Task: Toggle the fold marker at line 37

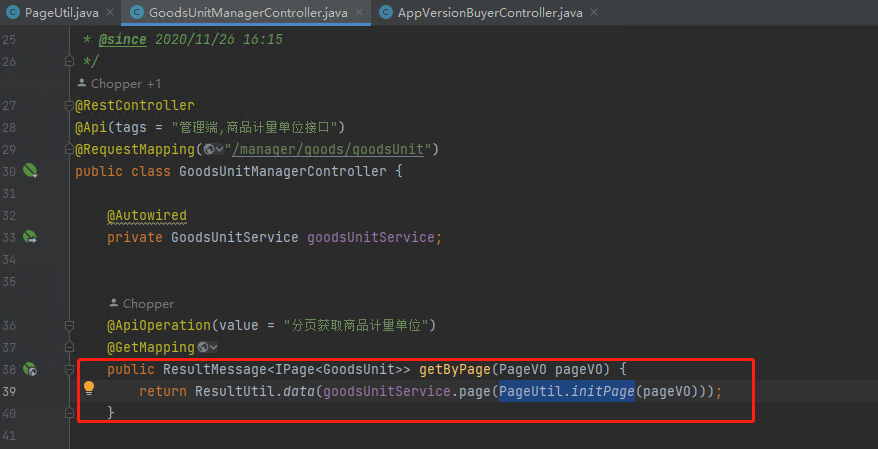Action: pos(69,347)
